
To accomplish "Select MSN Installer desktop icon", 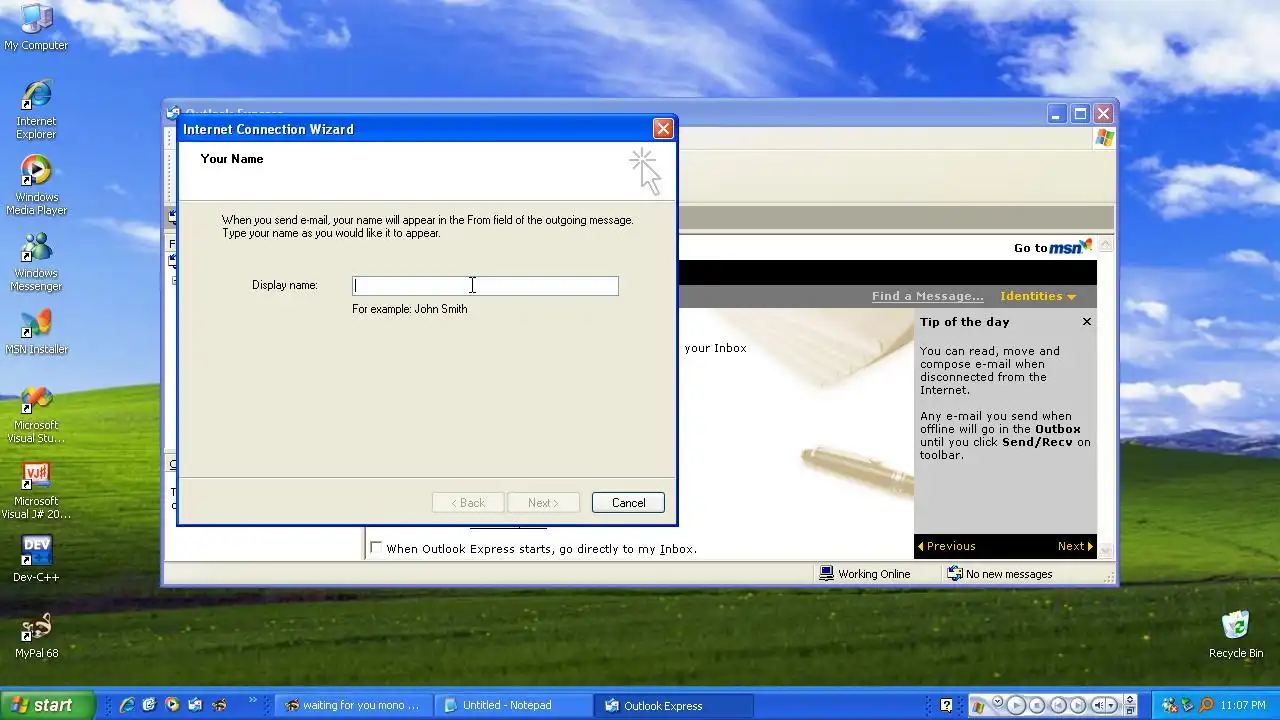I will pos(36,332).
